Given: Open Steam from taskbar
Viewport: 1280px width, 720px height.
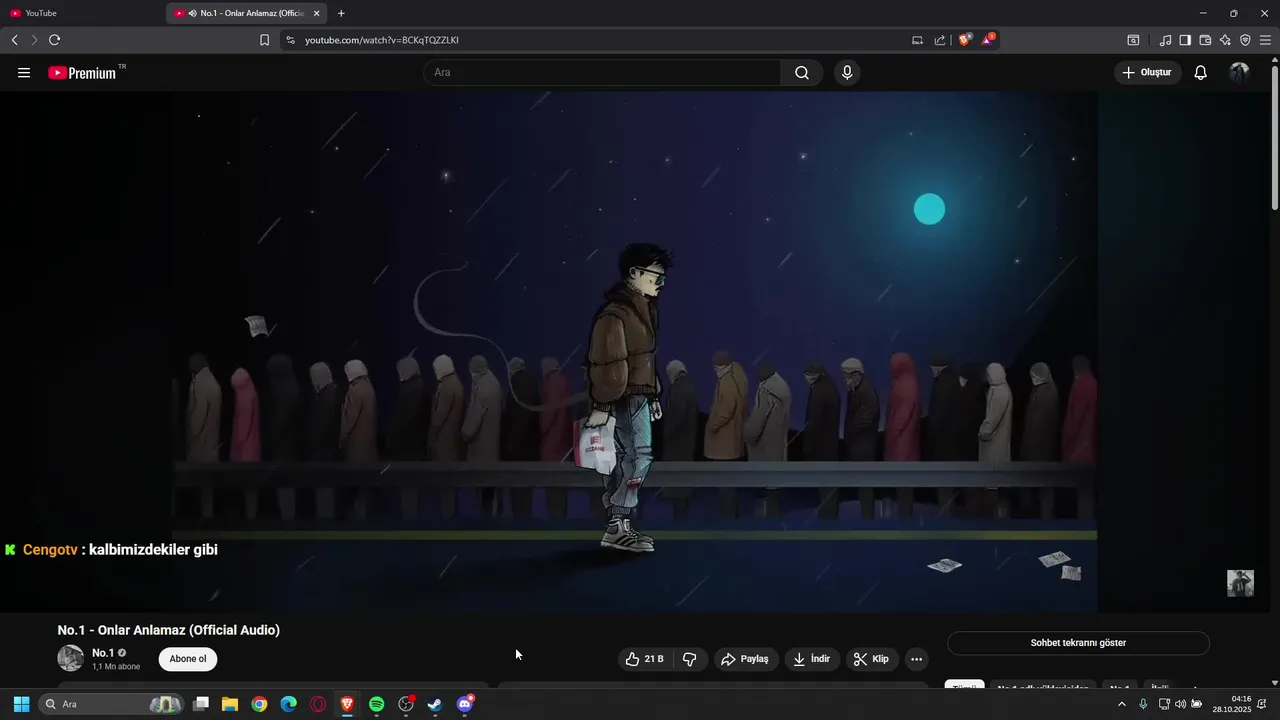Looking at the screenshot, I should [435, 704].
